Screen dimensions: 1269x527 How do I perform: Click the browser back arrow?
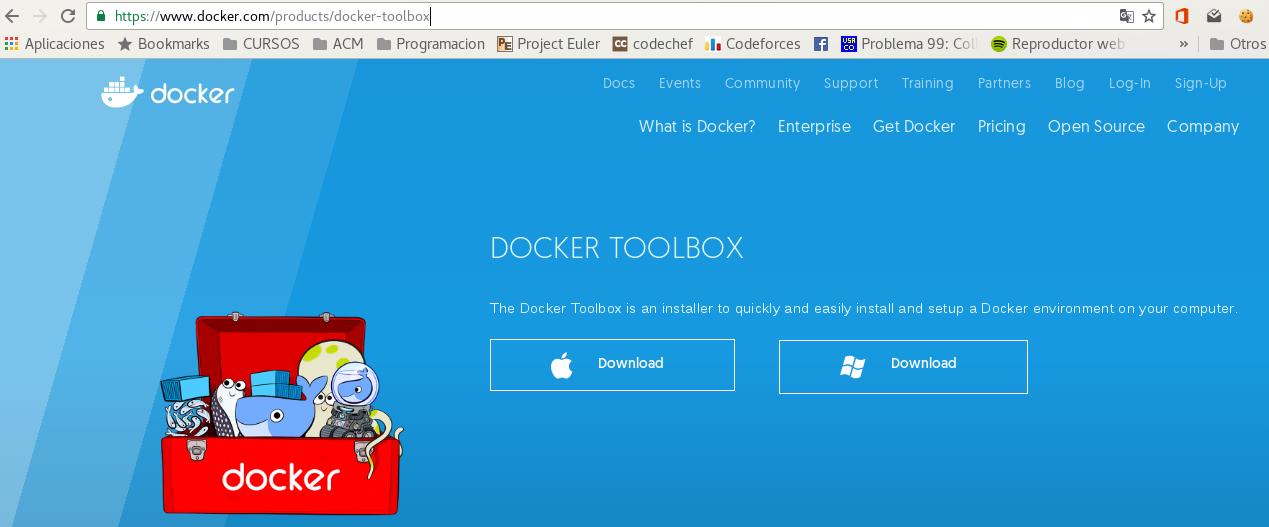12,16
